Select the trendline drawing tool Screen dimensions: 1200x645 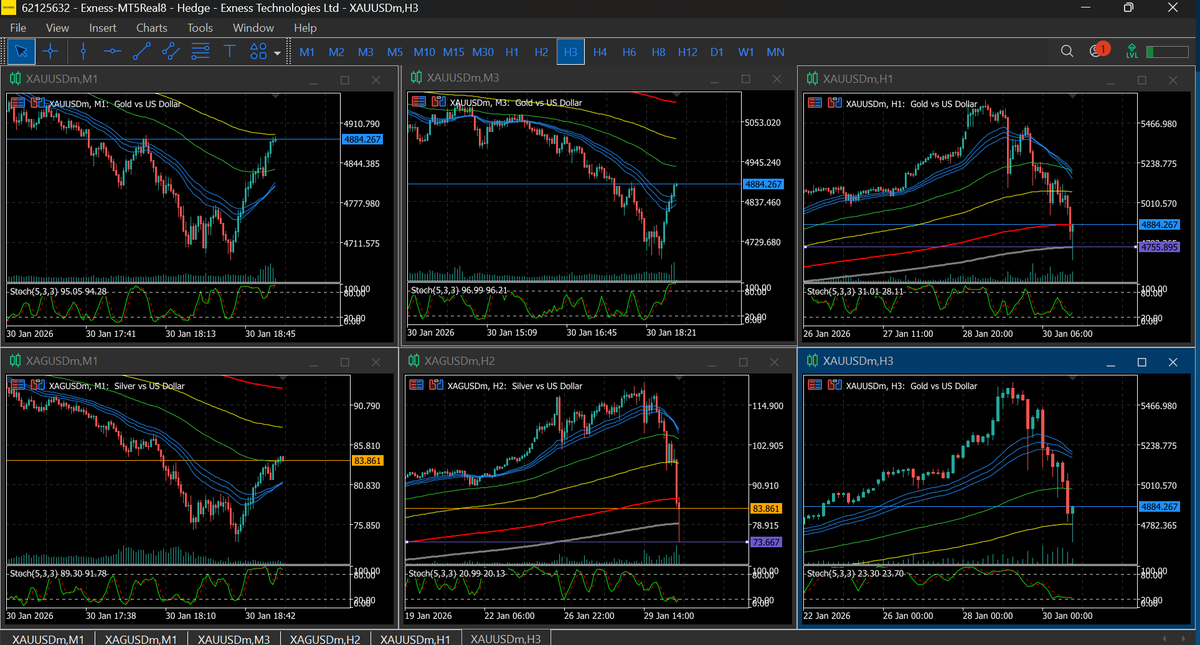coord(142,51)
